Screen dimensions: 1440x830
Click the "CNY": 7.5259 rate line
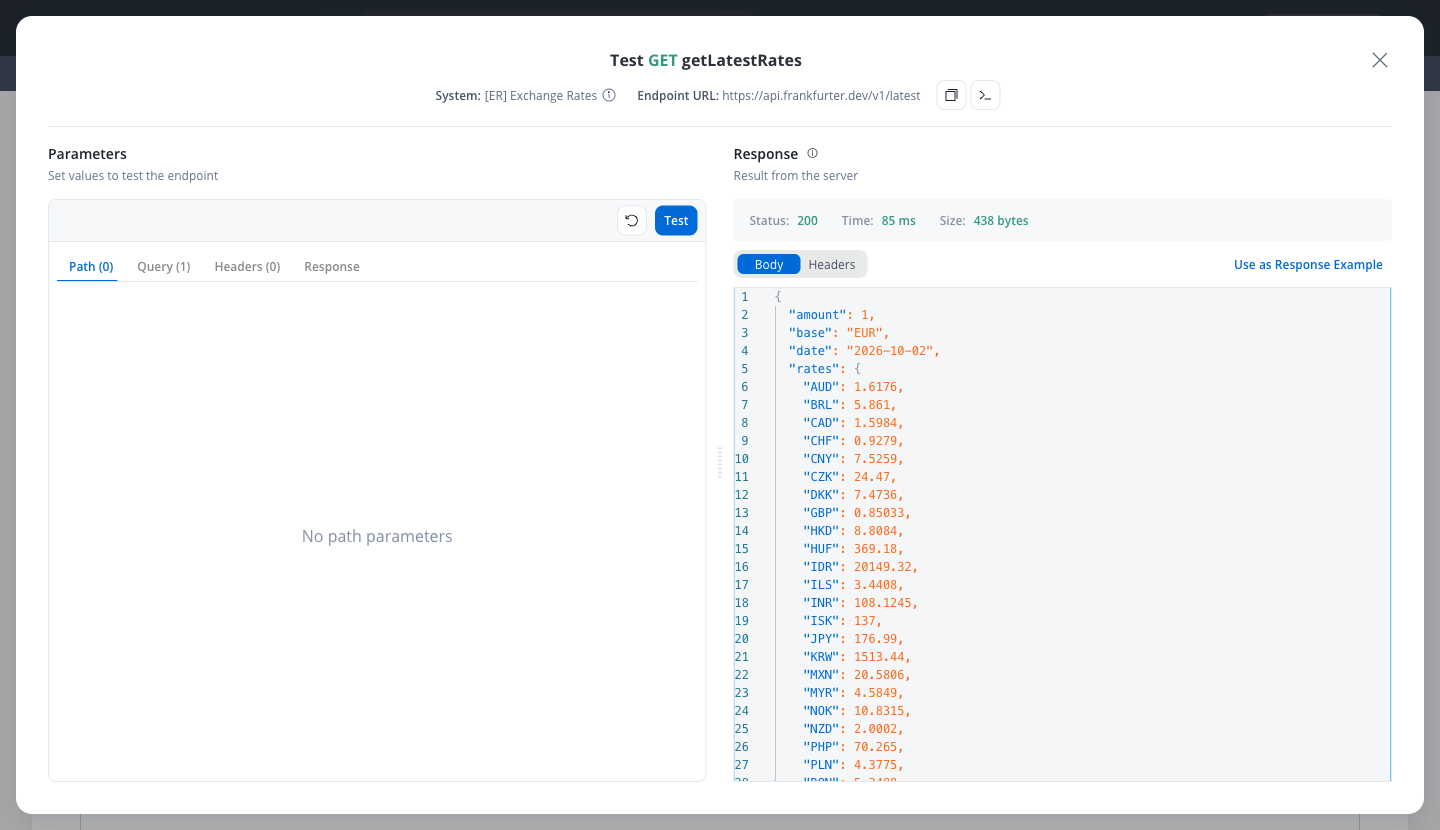853,459
